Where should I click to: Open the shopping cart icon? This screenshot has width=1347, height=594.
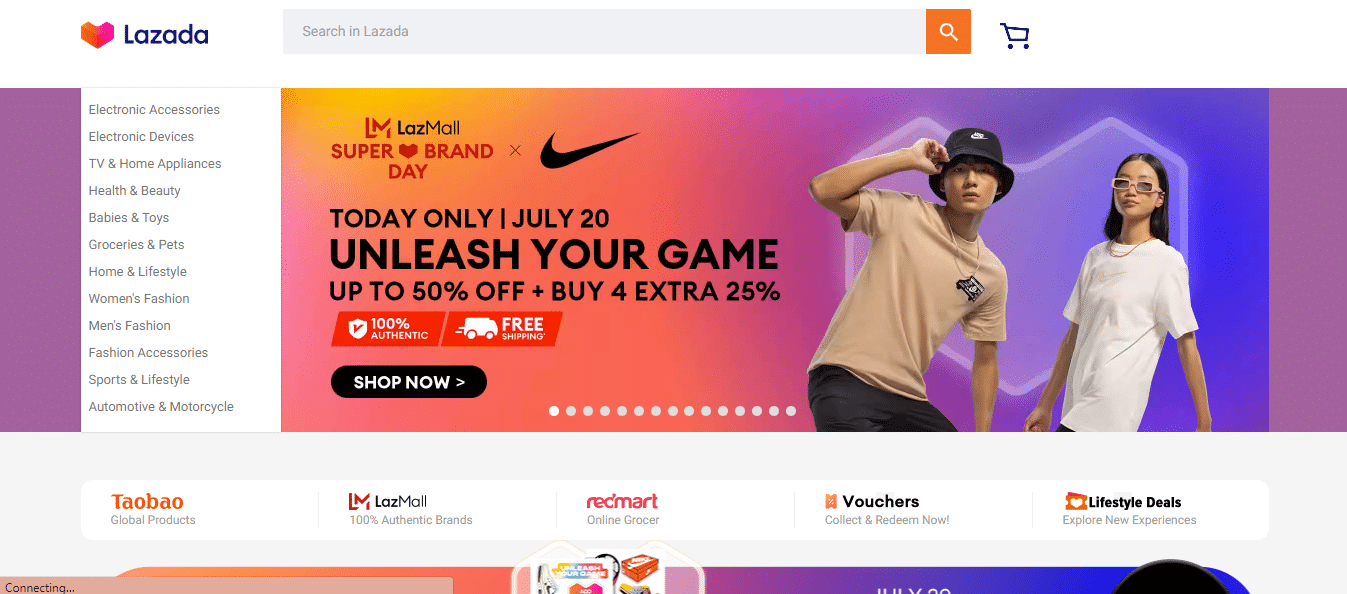click(1014, 35)
